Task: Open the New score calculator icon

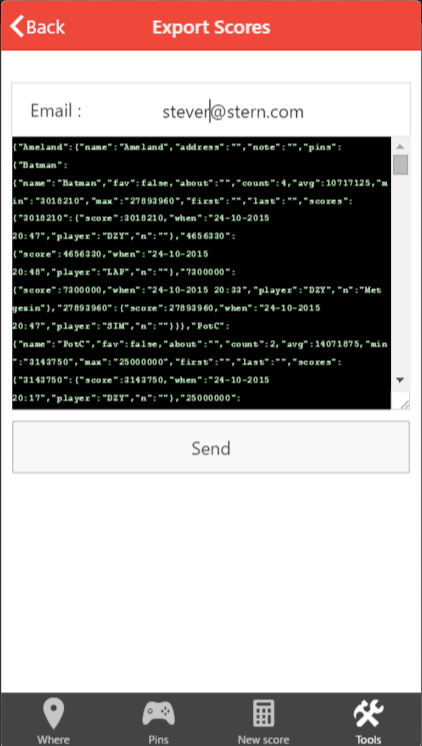Action: point(263,714)
